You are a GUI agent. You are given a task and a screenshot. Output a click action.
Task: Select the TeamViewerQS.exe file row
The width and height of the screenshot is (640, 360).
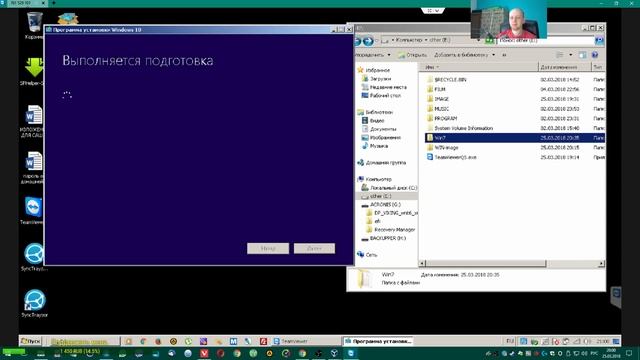pos(515,157)
